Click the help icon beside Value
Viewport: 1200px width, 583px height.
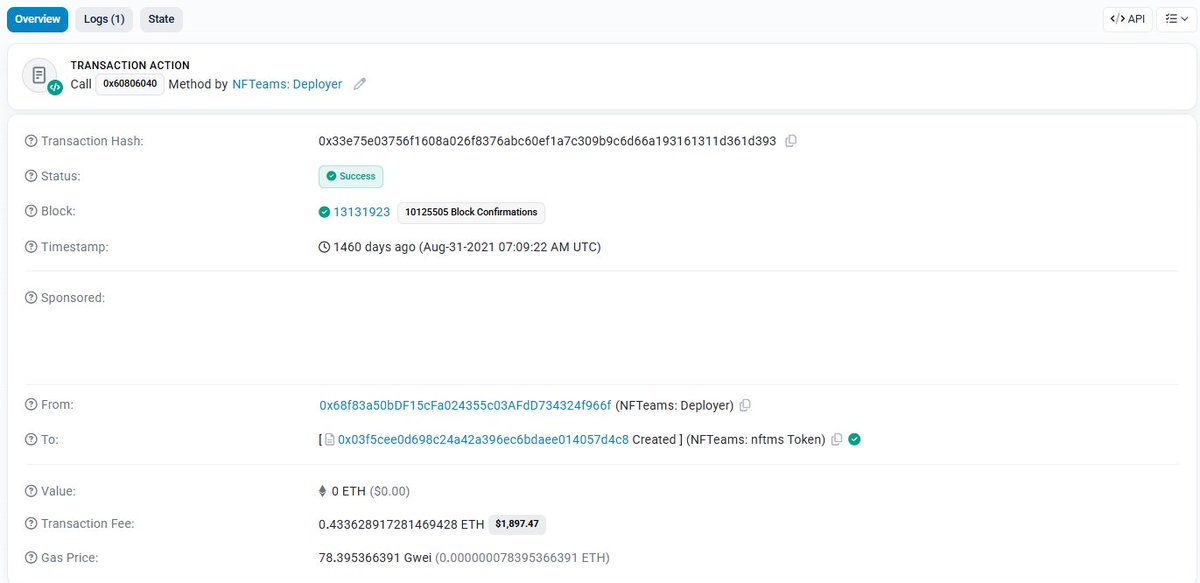click(x=31, y=491)
